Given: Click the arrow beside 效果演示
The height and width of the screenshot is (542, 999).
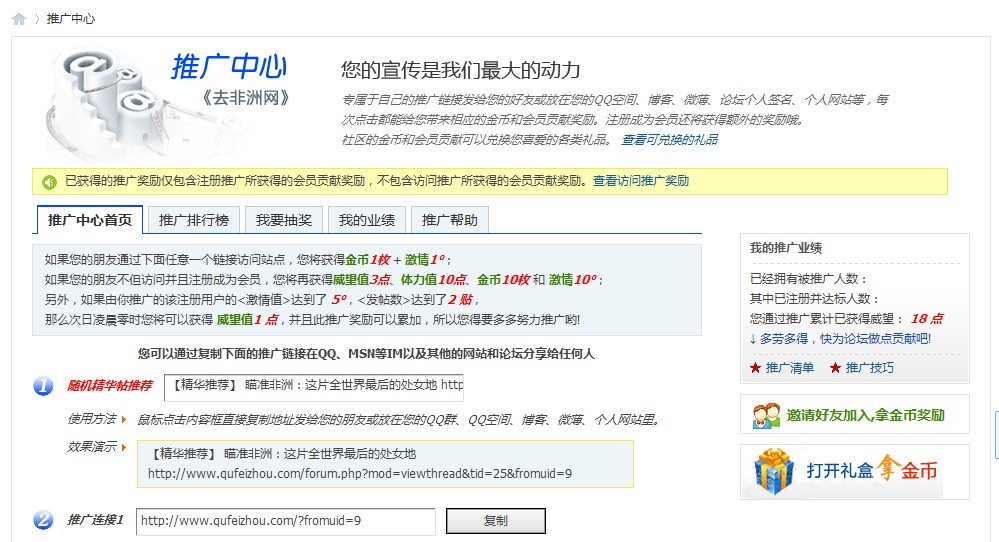Looking at the screenshot, I should coord(124,447).
